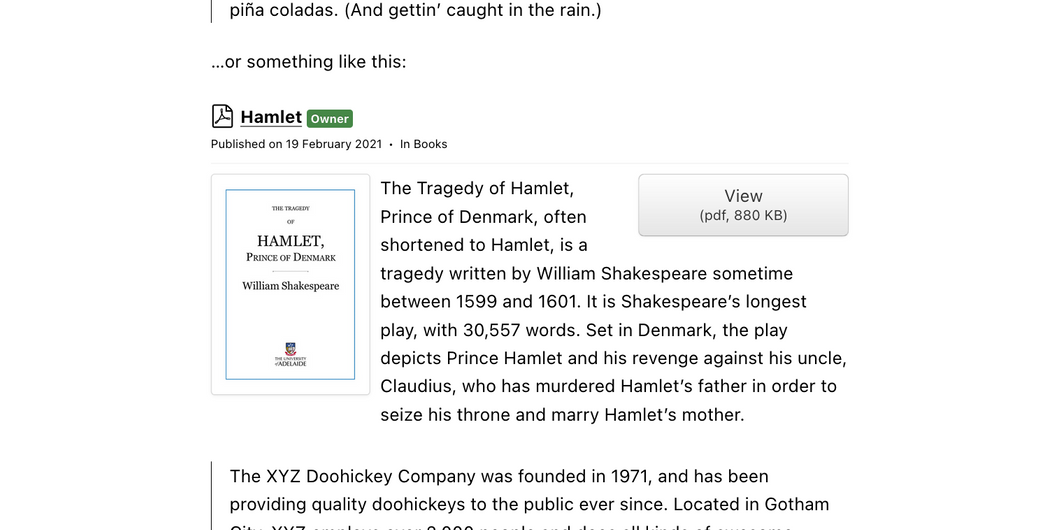
Task: Open the Hamlet book cover thumbnail
Action: pyautogui.click(x=291, y=285)
